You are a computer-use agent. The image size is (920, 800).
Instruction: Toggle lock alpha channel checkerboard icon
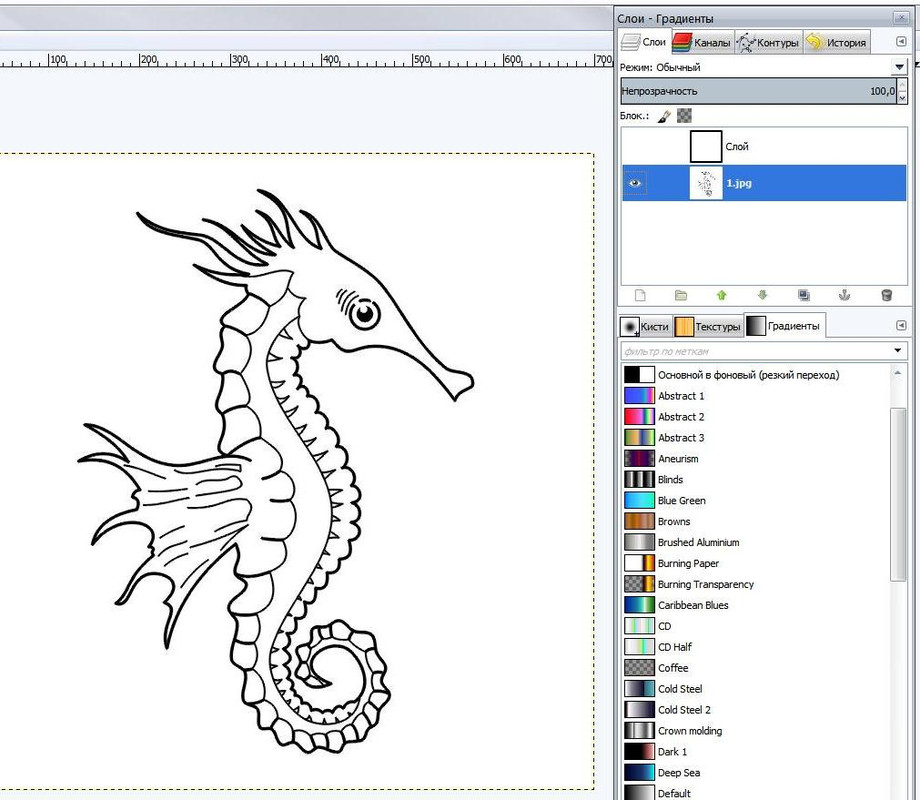(x=684, y=116)
